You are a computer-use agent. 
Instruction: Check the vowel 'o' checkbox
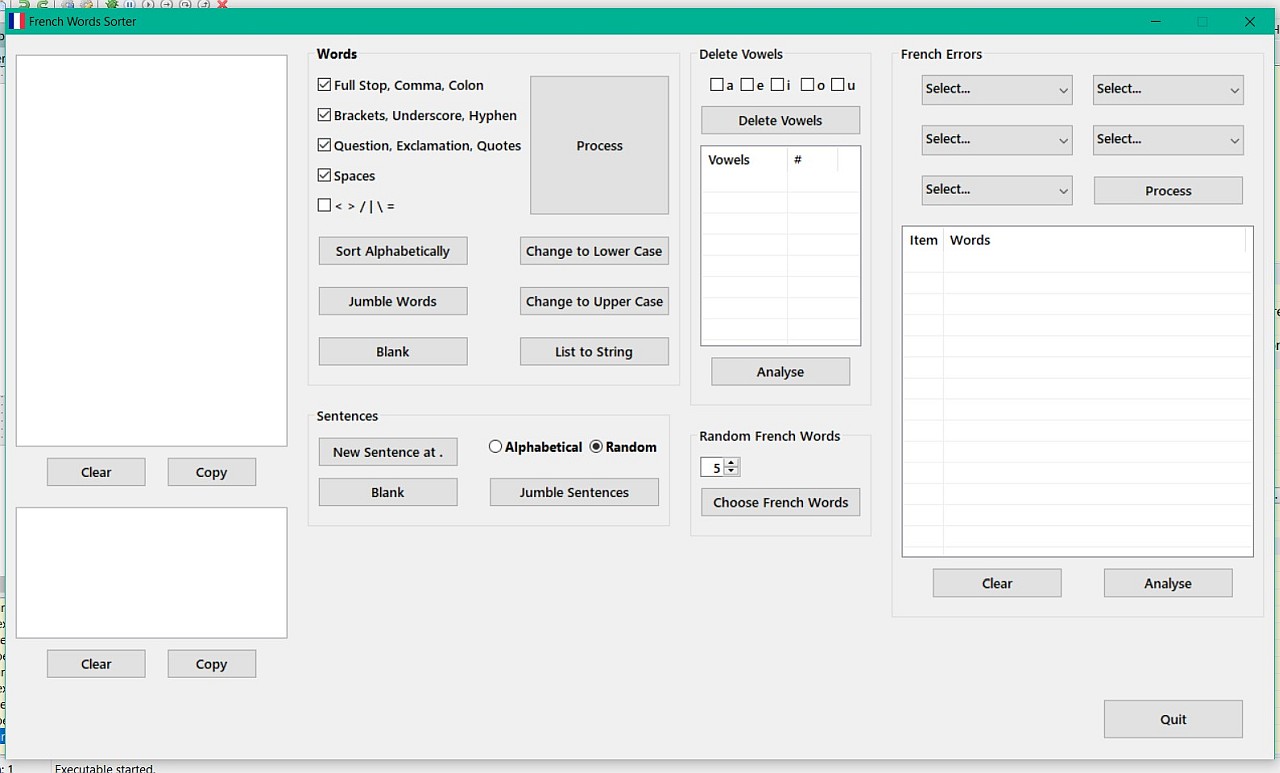(x=807, y=85)
